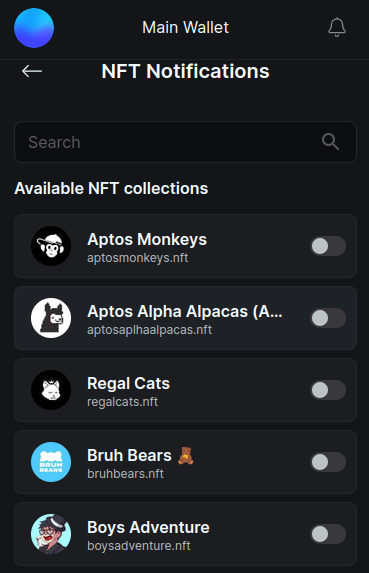Image resolution: width=369 pixels, height=573 pixels.
Task: Click the blue gradient wallet avatar
Action: click(x=34, y=28)
